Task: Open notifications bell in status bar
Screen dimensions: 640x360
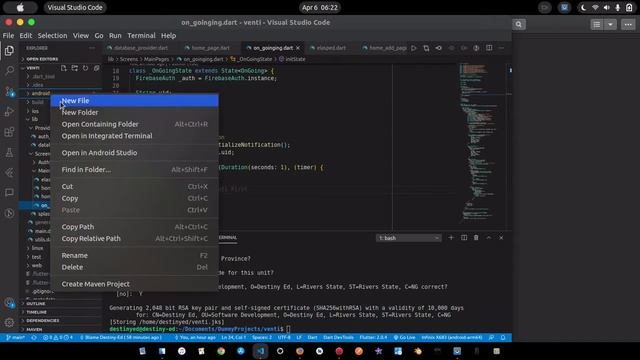Action: (x=503, y=338)
